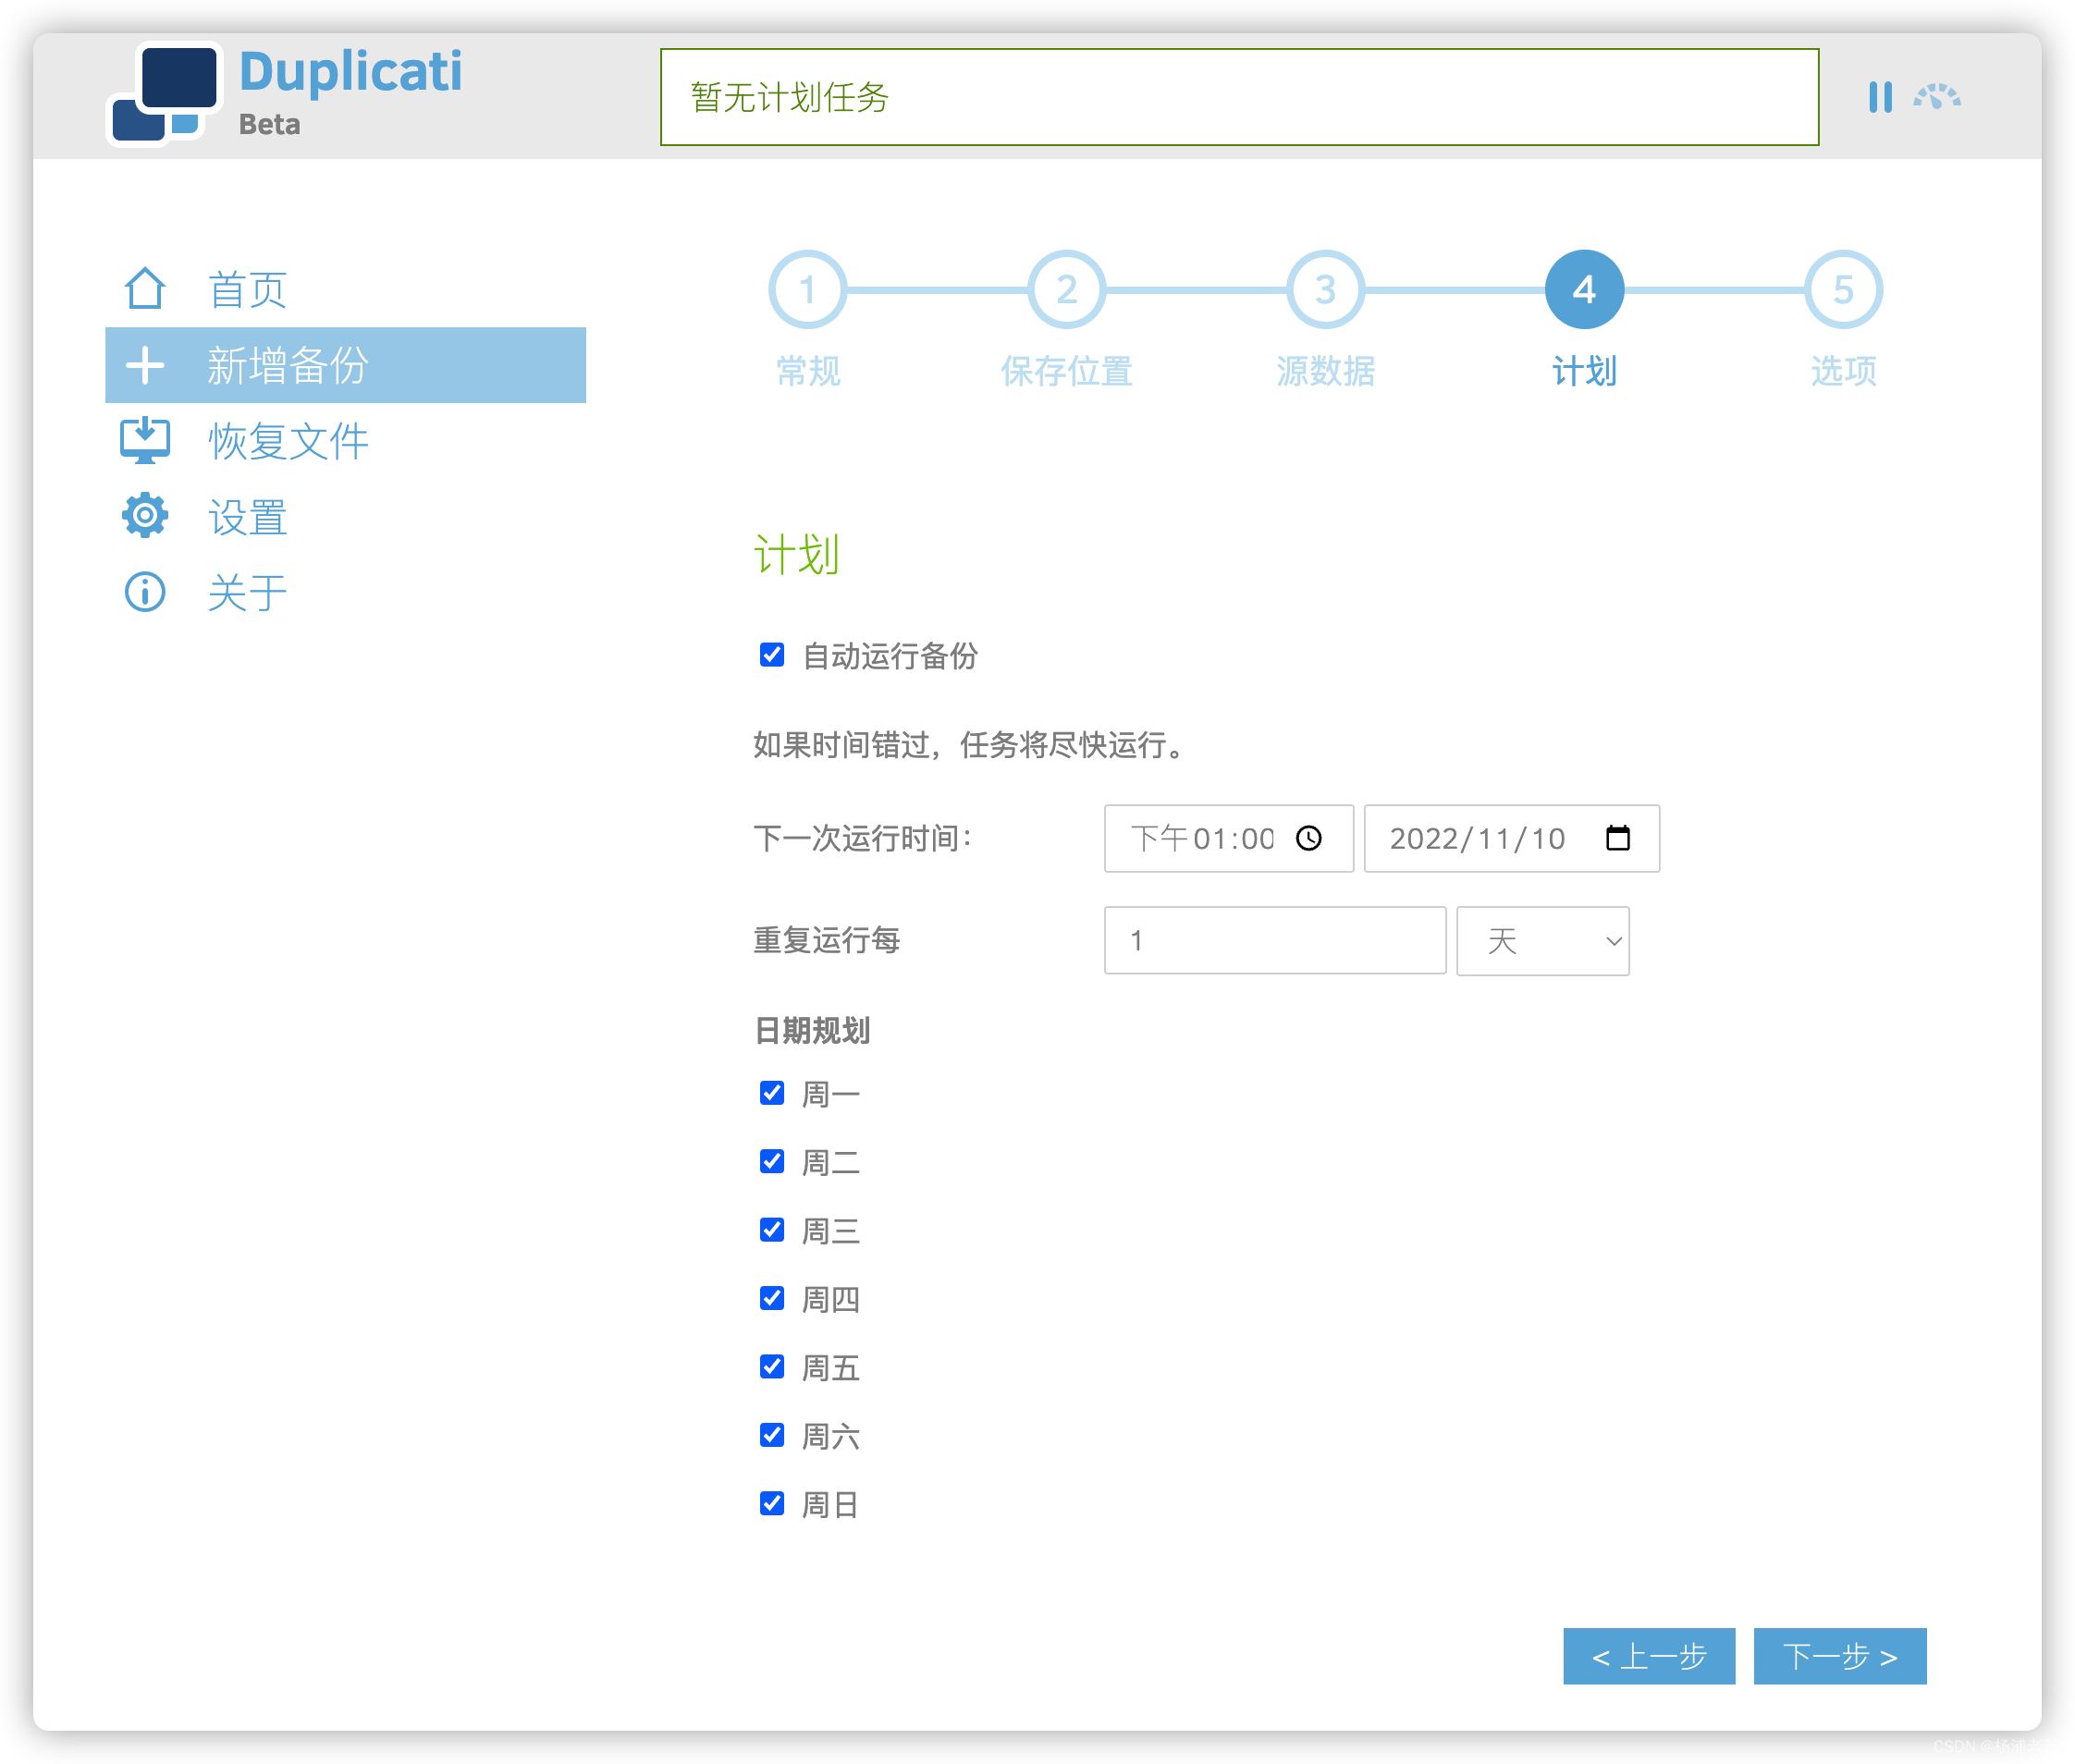Open time picker via clock icon
The width and height of the screenshot is (2075, 1764).
pyautogui.click(x=1309, y=838)
